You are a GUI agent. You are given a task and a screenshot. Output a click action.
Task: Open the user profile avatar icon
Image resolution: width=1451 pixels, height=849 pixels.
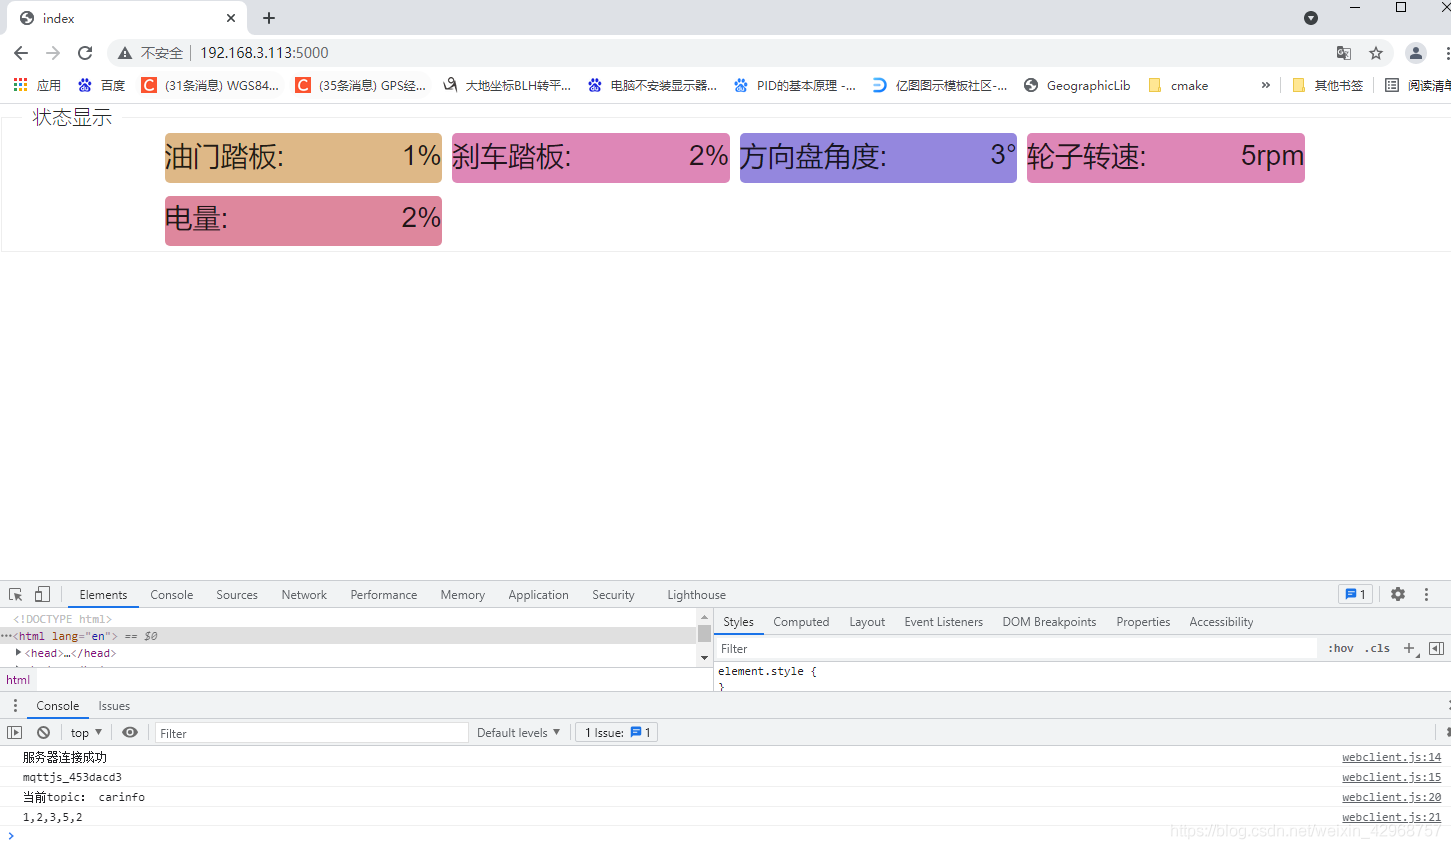[x=1415, y=53]
